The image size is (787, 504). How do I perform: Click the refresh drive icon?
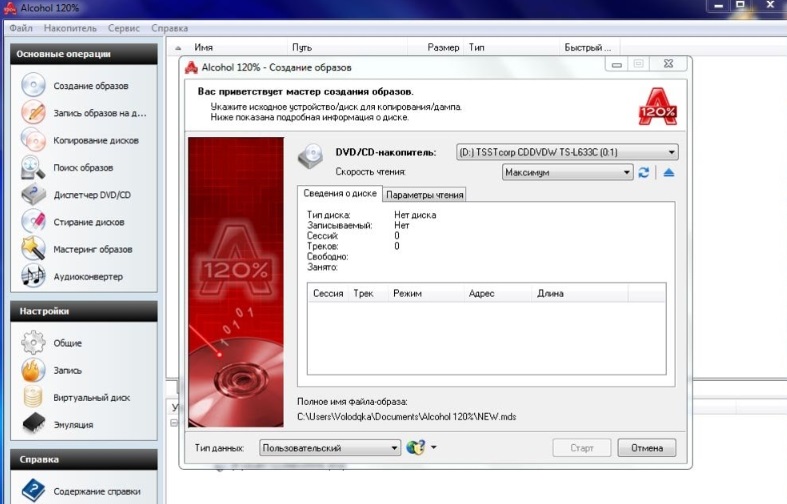[644, 173]
